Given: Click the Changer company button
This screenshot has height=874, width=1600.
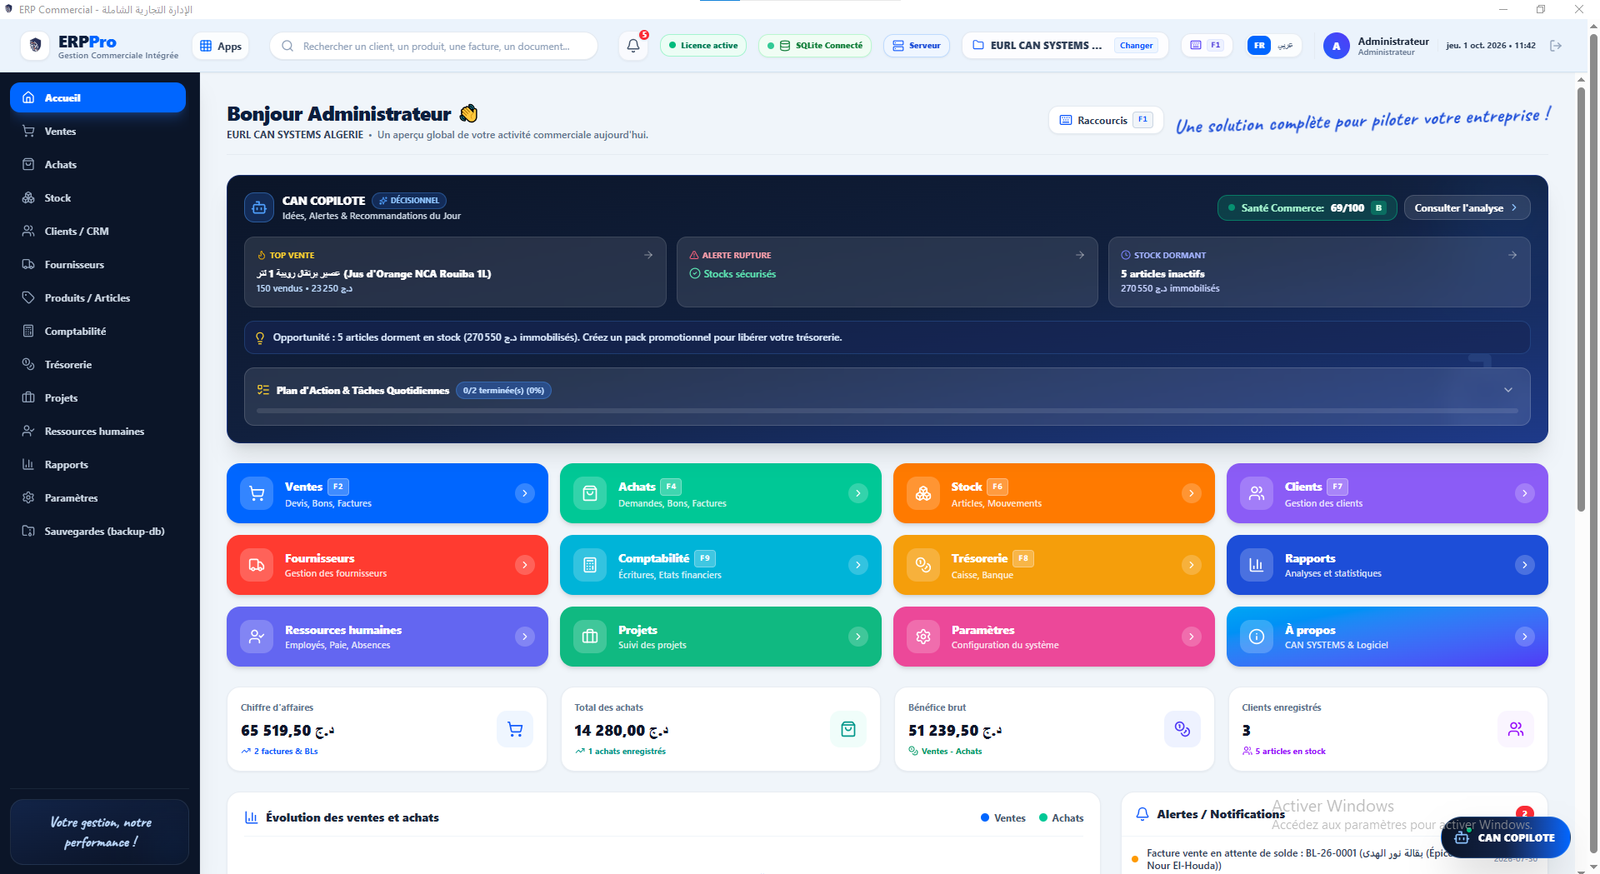Looking at the screenshot, I should pyautogui.click(x=1136, y=46).
